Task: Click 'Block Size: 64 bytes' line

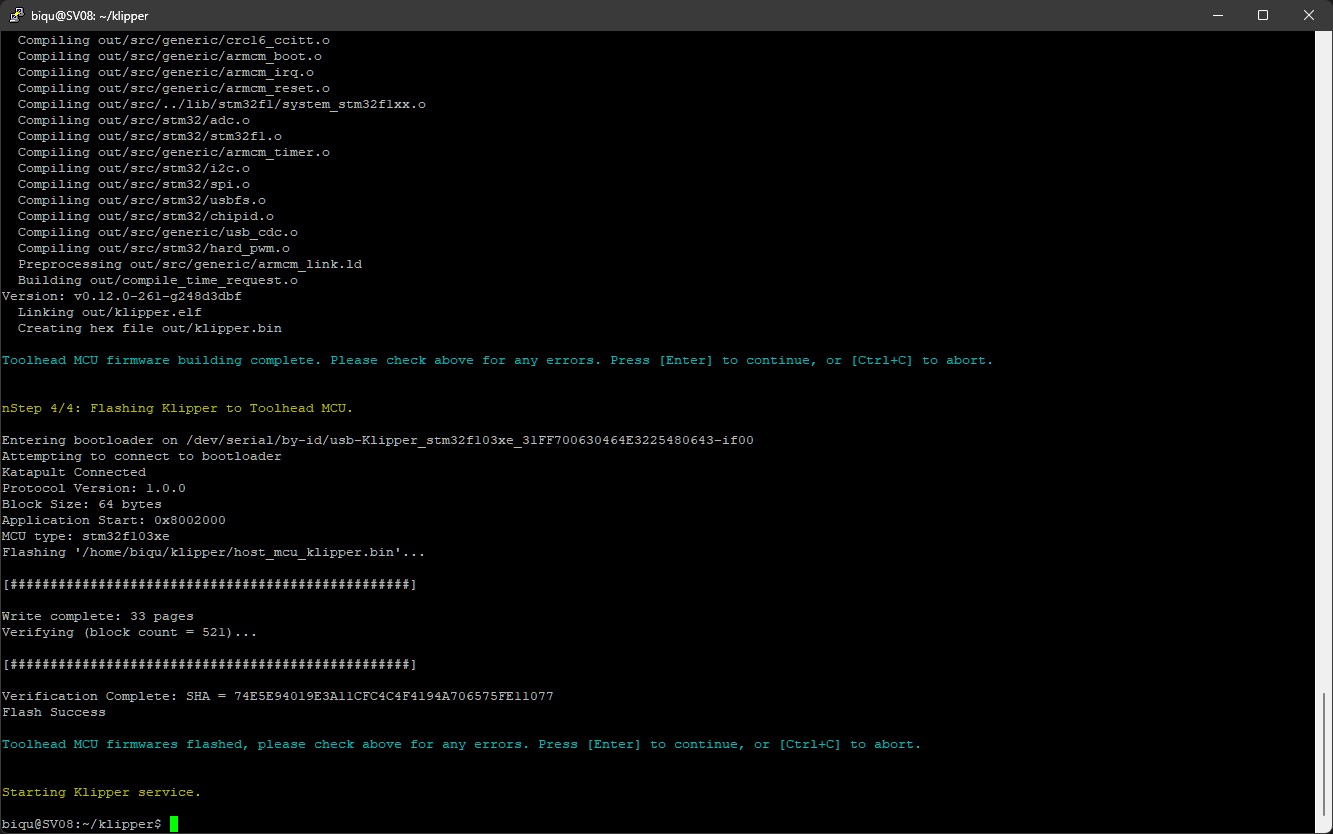Action: [81, 504]
